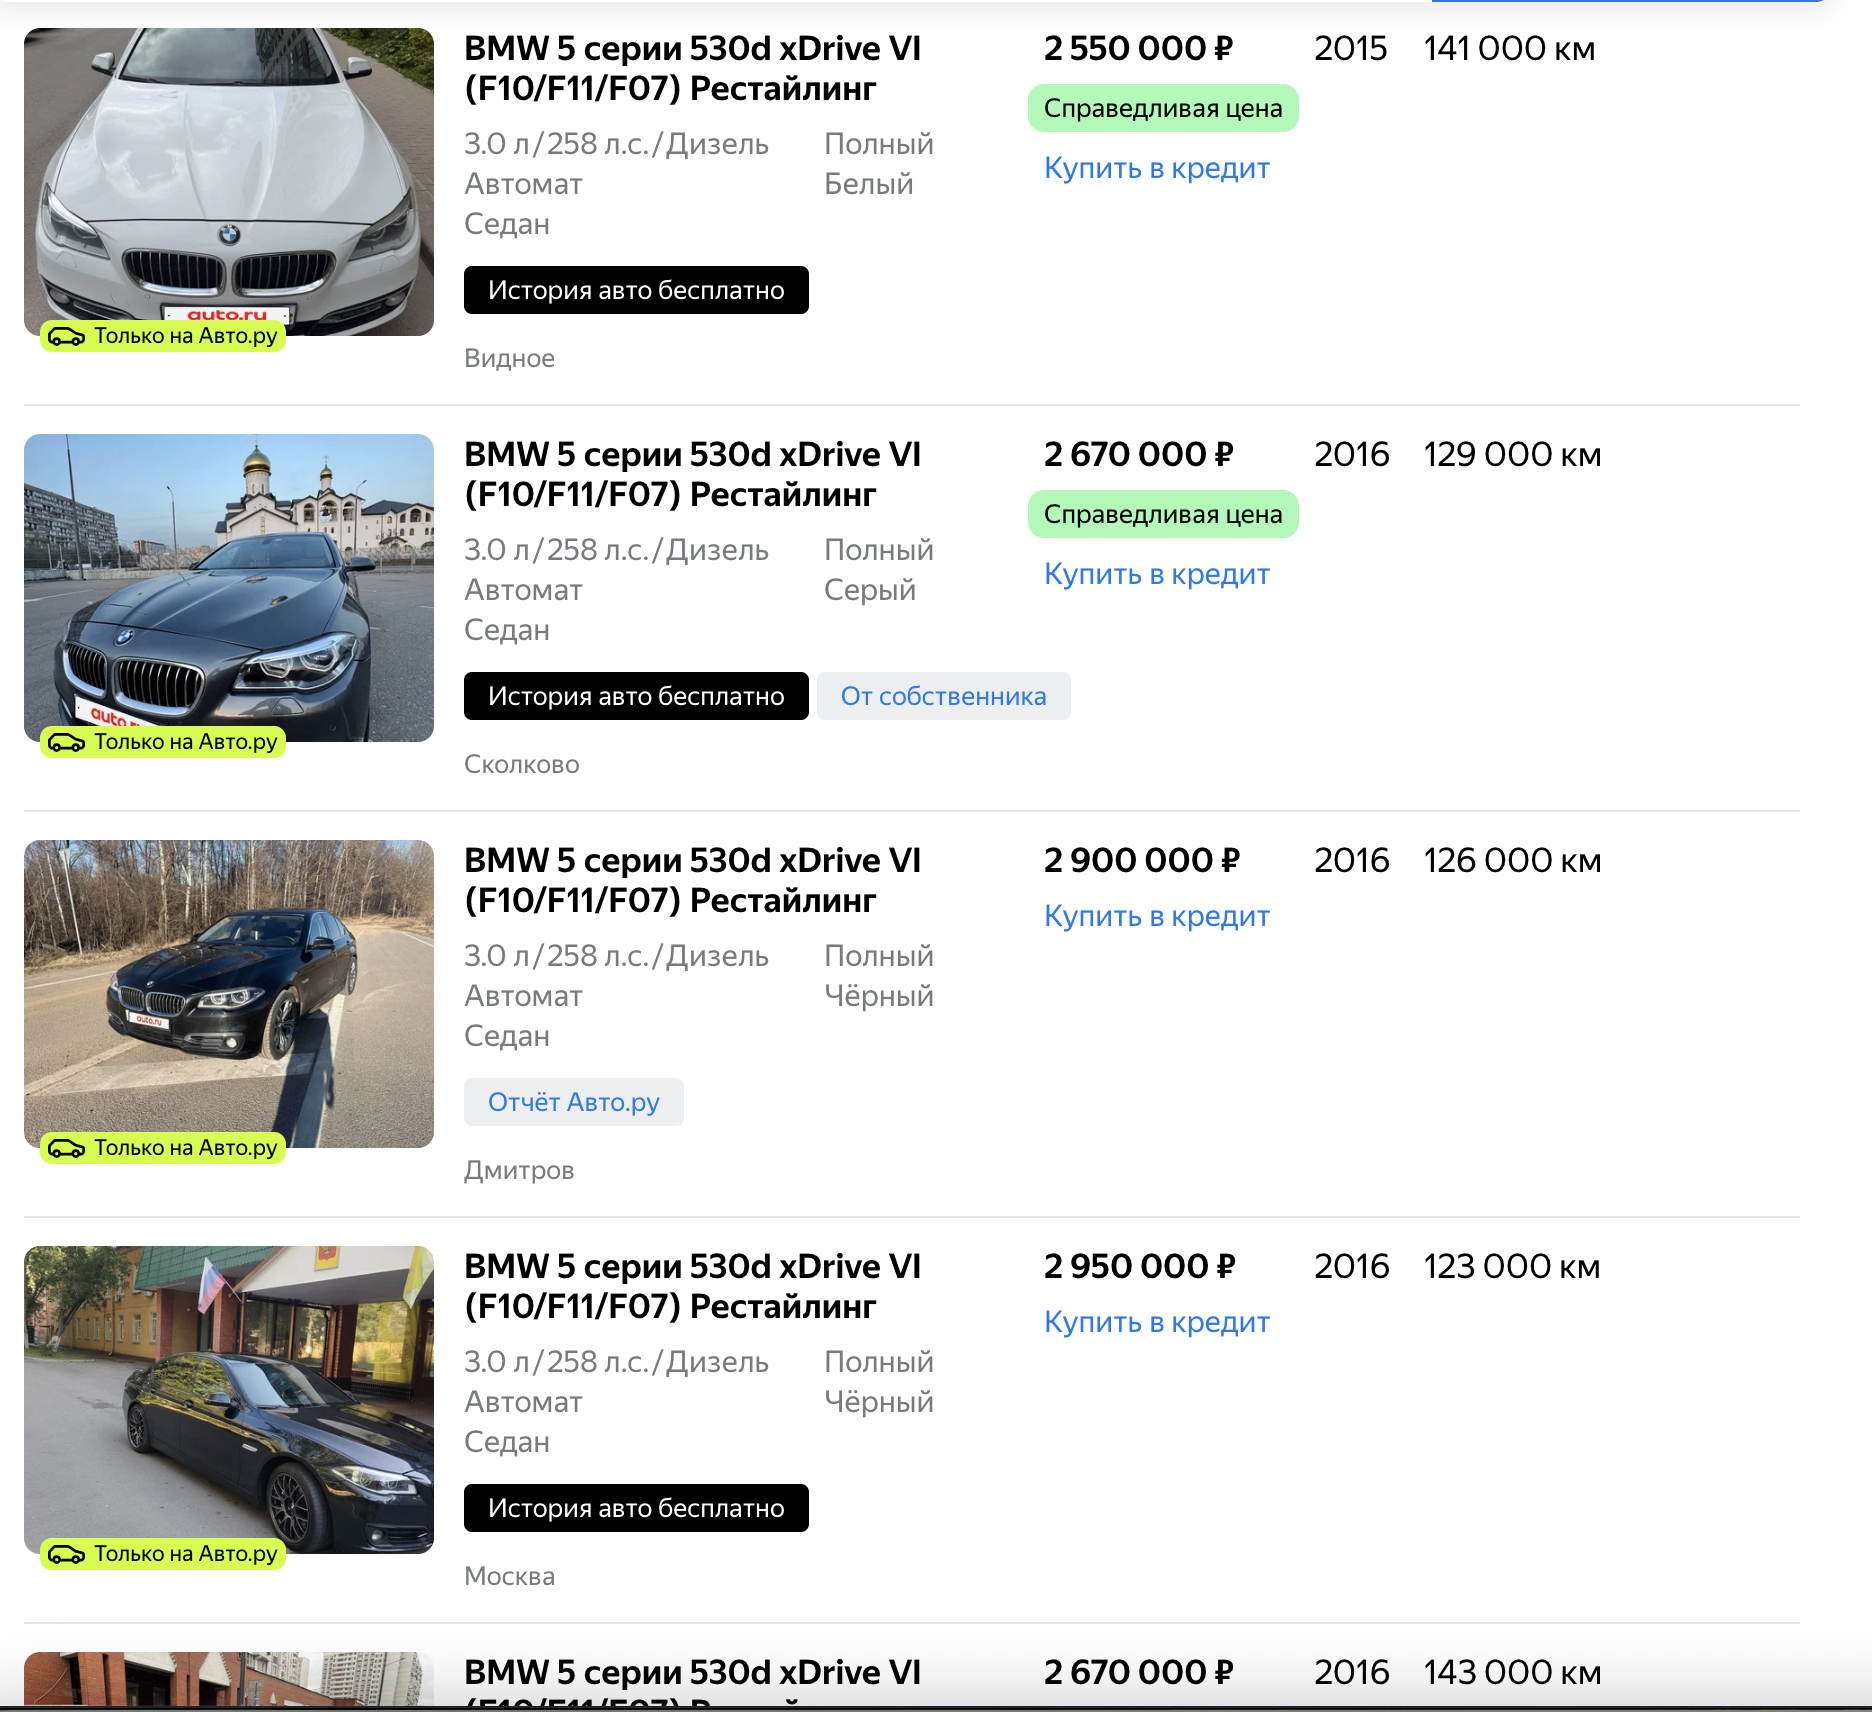Click 'Купить в кредит' for 2 900 000 ₽ car
This screenshot has width=1872, height=1712.
pyautogui.click(x=1156, y=916)
